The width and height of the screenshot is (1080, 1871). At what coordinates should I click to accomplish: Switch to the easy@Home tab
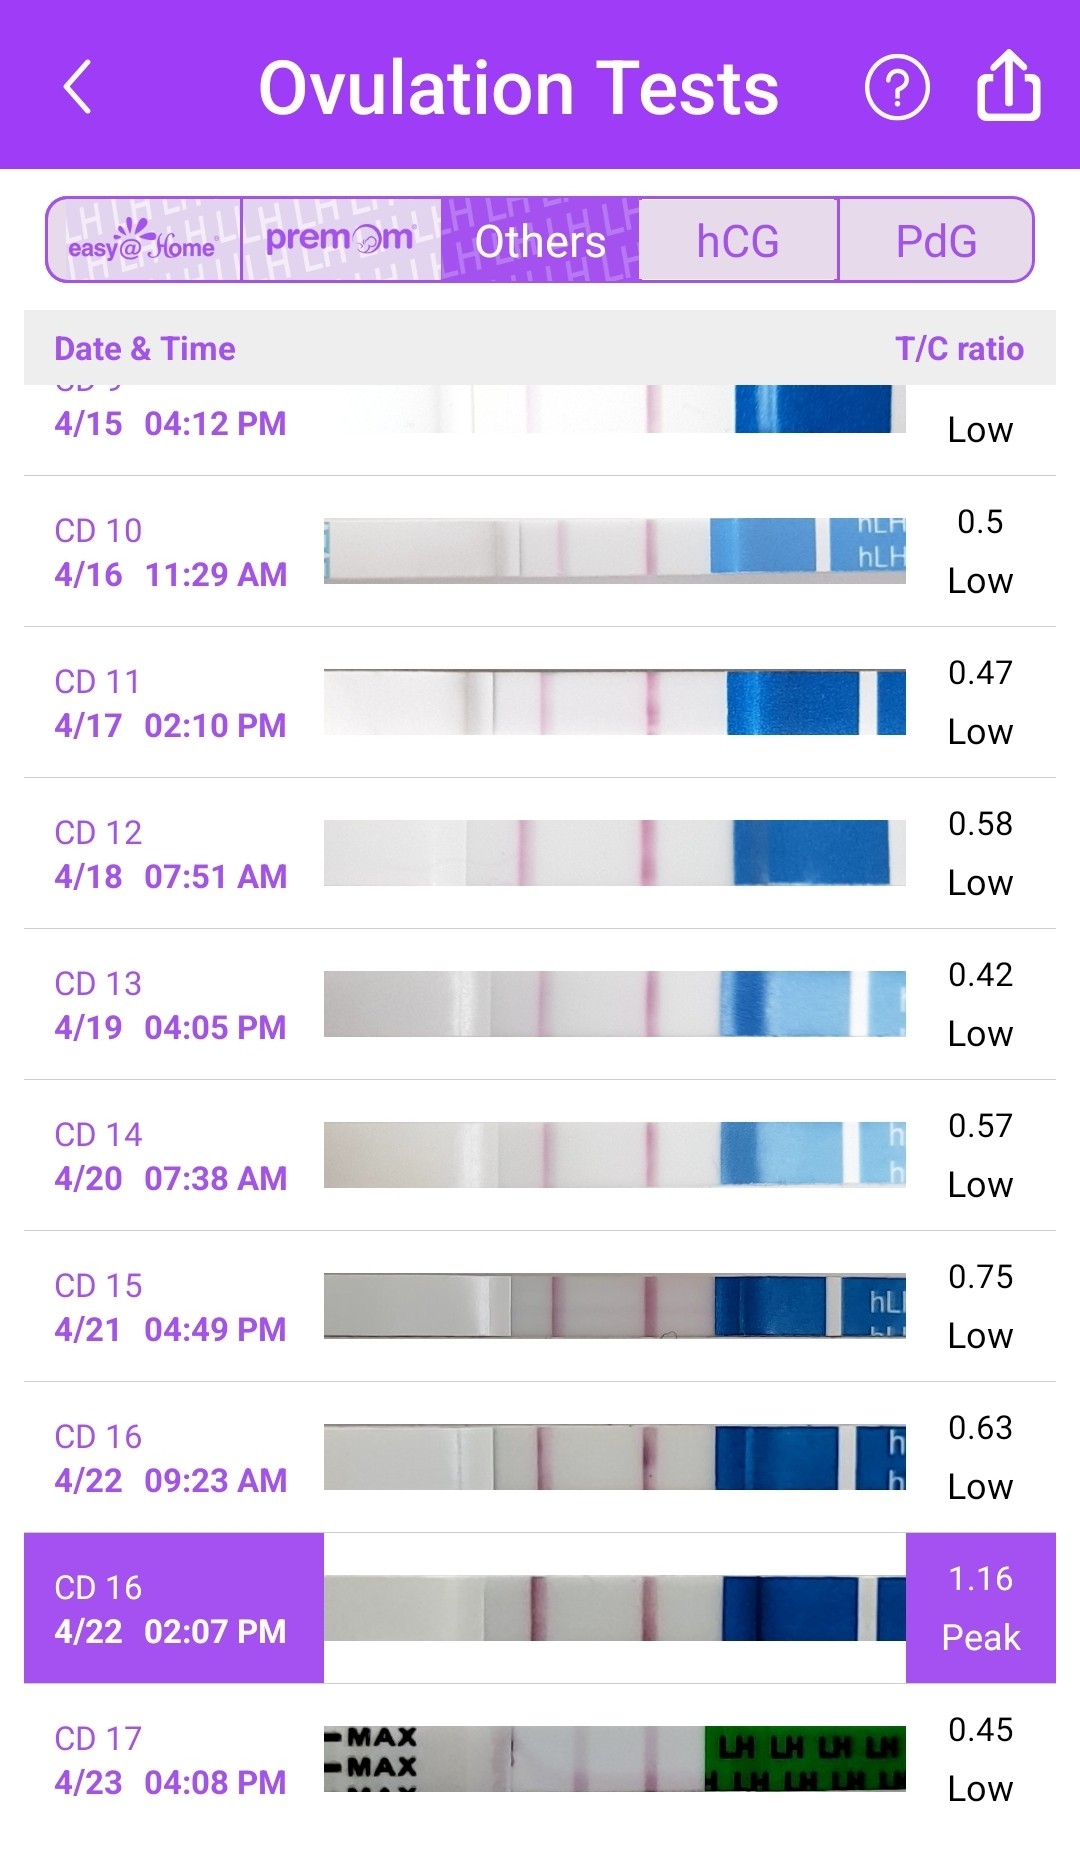(x=144, y=241)
